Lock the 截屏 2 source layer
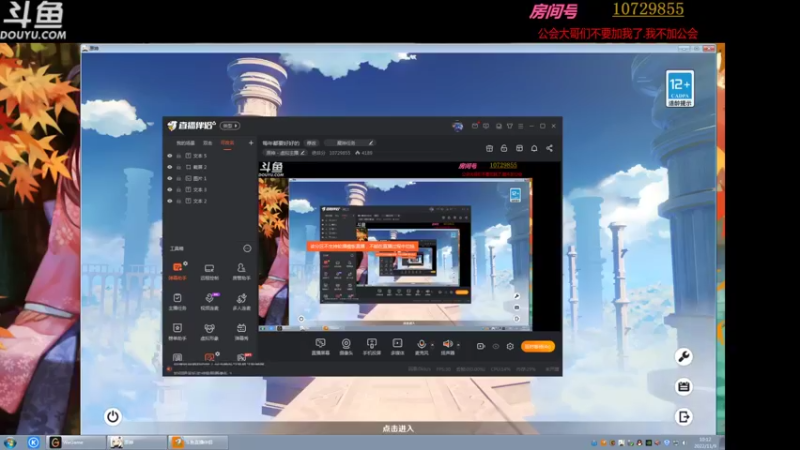This screenshot has width=800, height=450. (179, 167)
